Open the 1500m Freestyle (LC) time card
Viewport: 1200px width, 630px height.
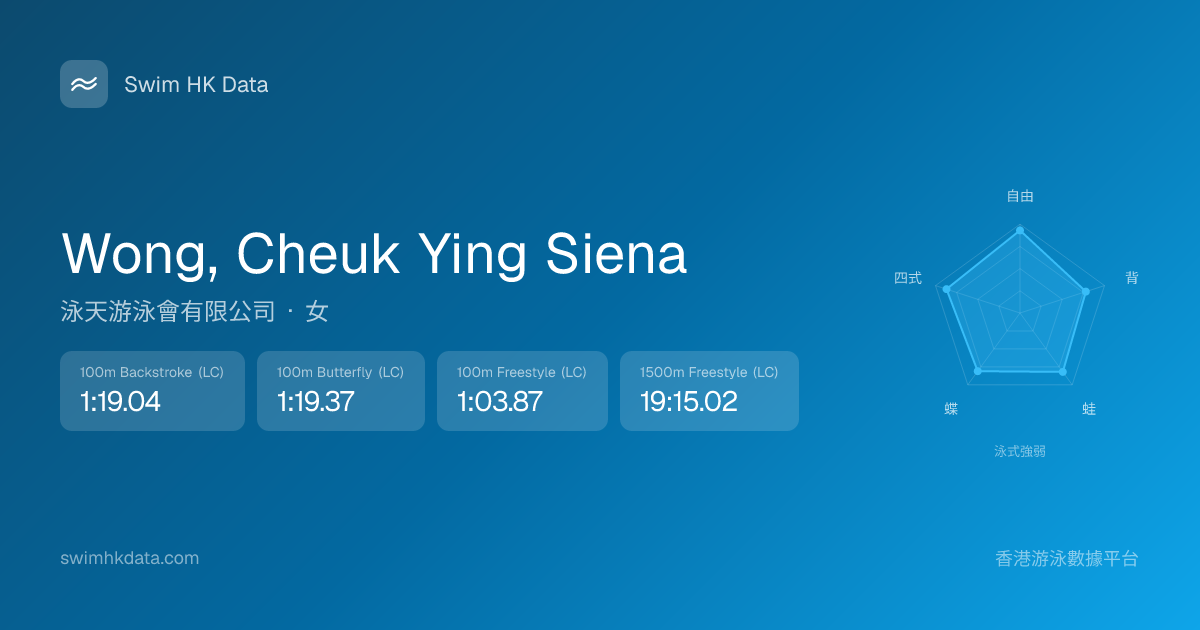pos(709,391)
